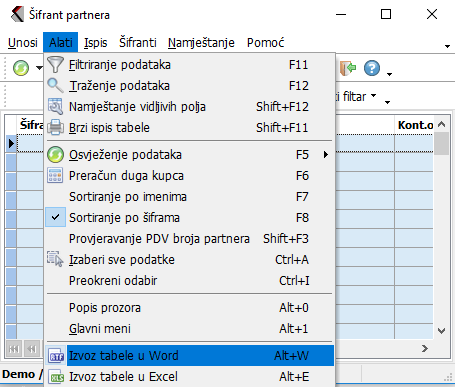Choose Izaberi sve podatke entry
This screenshot has height=387, width=455.
point(190,260)
